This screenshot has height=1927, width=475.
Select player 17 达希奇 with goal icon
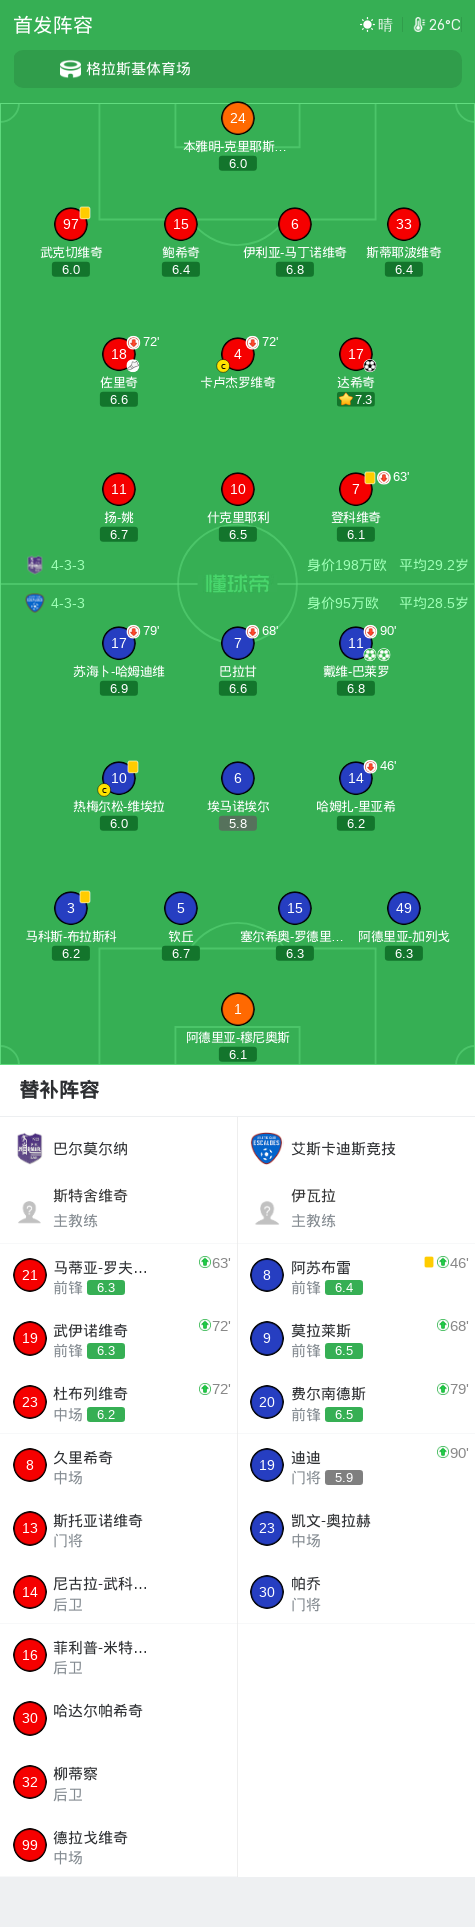pos(356,354)
